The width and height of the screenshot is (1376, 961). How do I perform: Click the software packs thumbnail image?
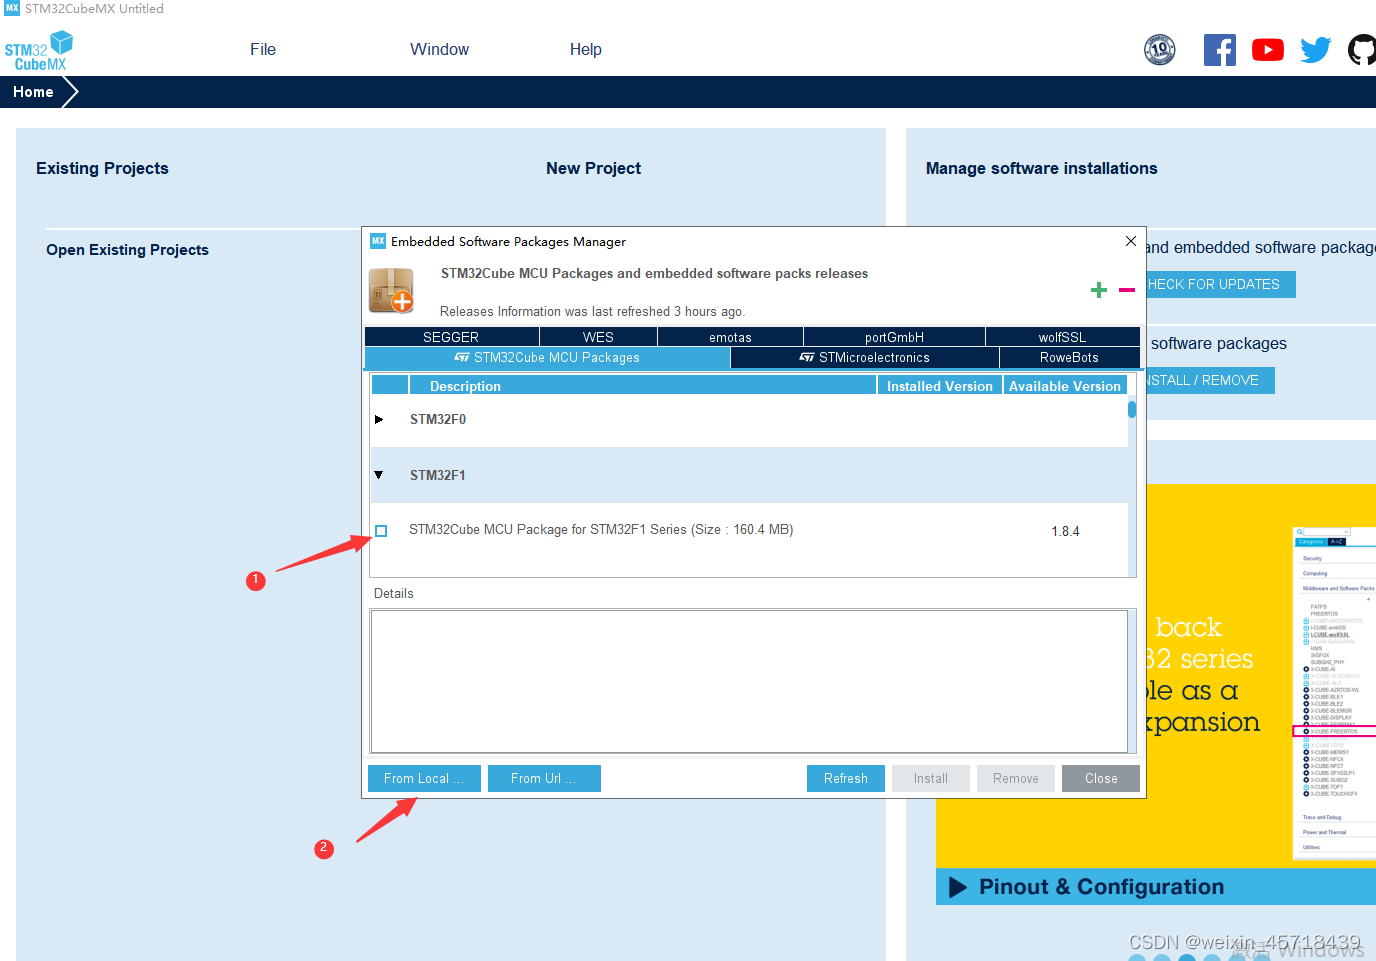1334,693
